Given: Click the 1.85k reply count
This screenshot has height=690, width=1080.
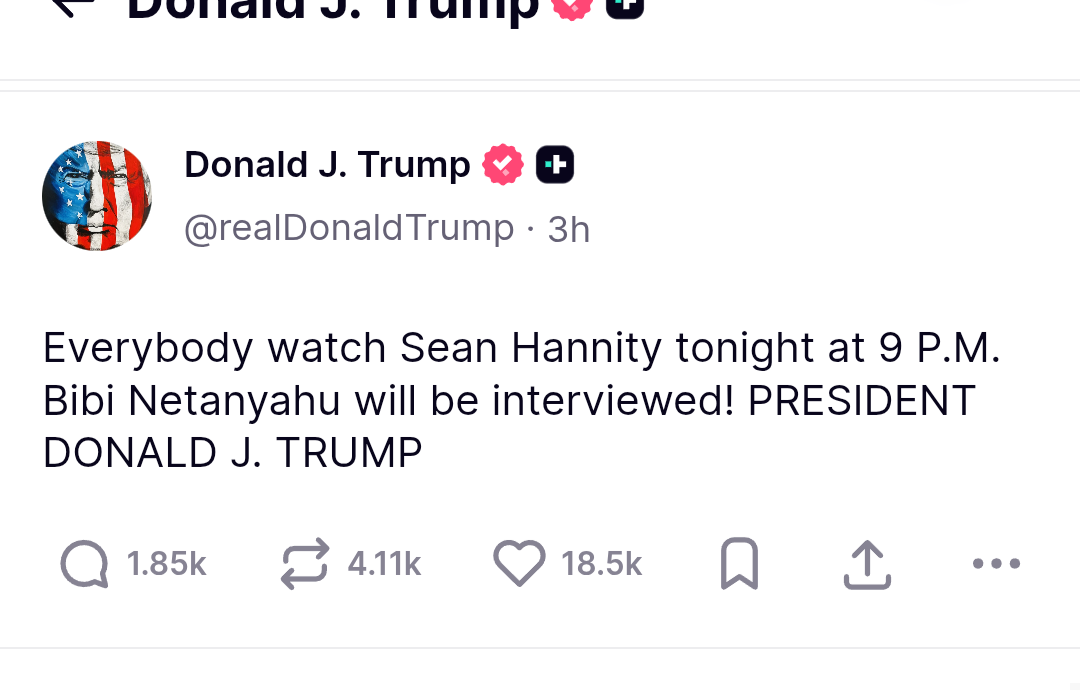Looking at the screenshot, I should (167, 565).
